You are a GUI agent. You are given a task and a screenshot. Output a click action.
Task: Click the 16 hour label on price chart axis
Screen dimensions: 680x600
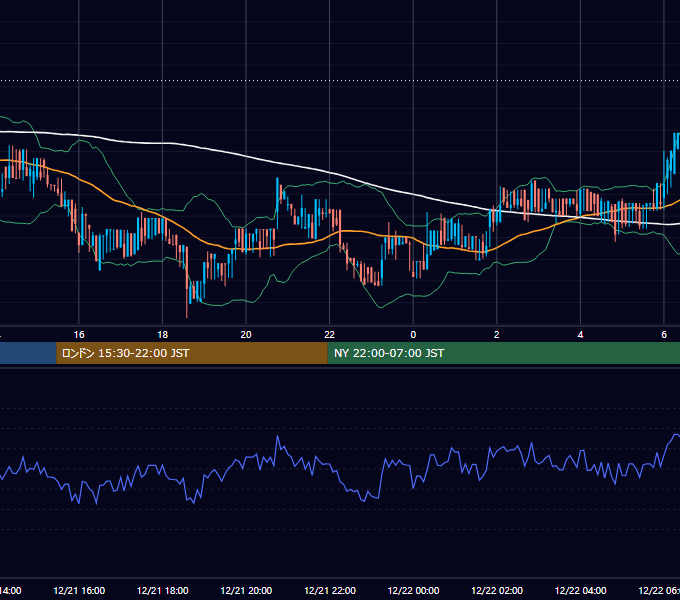click(x=79, y=335)
